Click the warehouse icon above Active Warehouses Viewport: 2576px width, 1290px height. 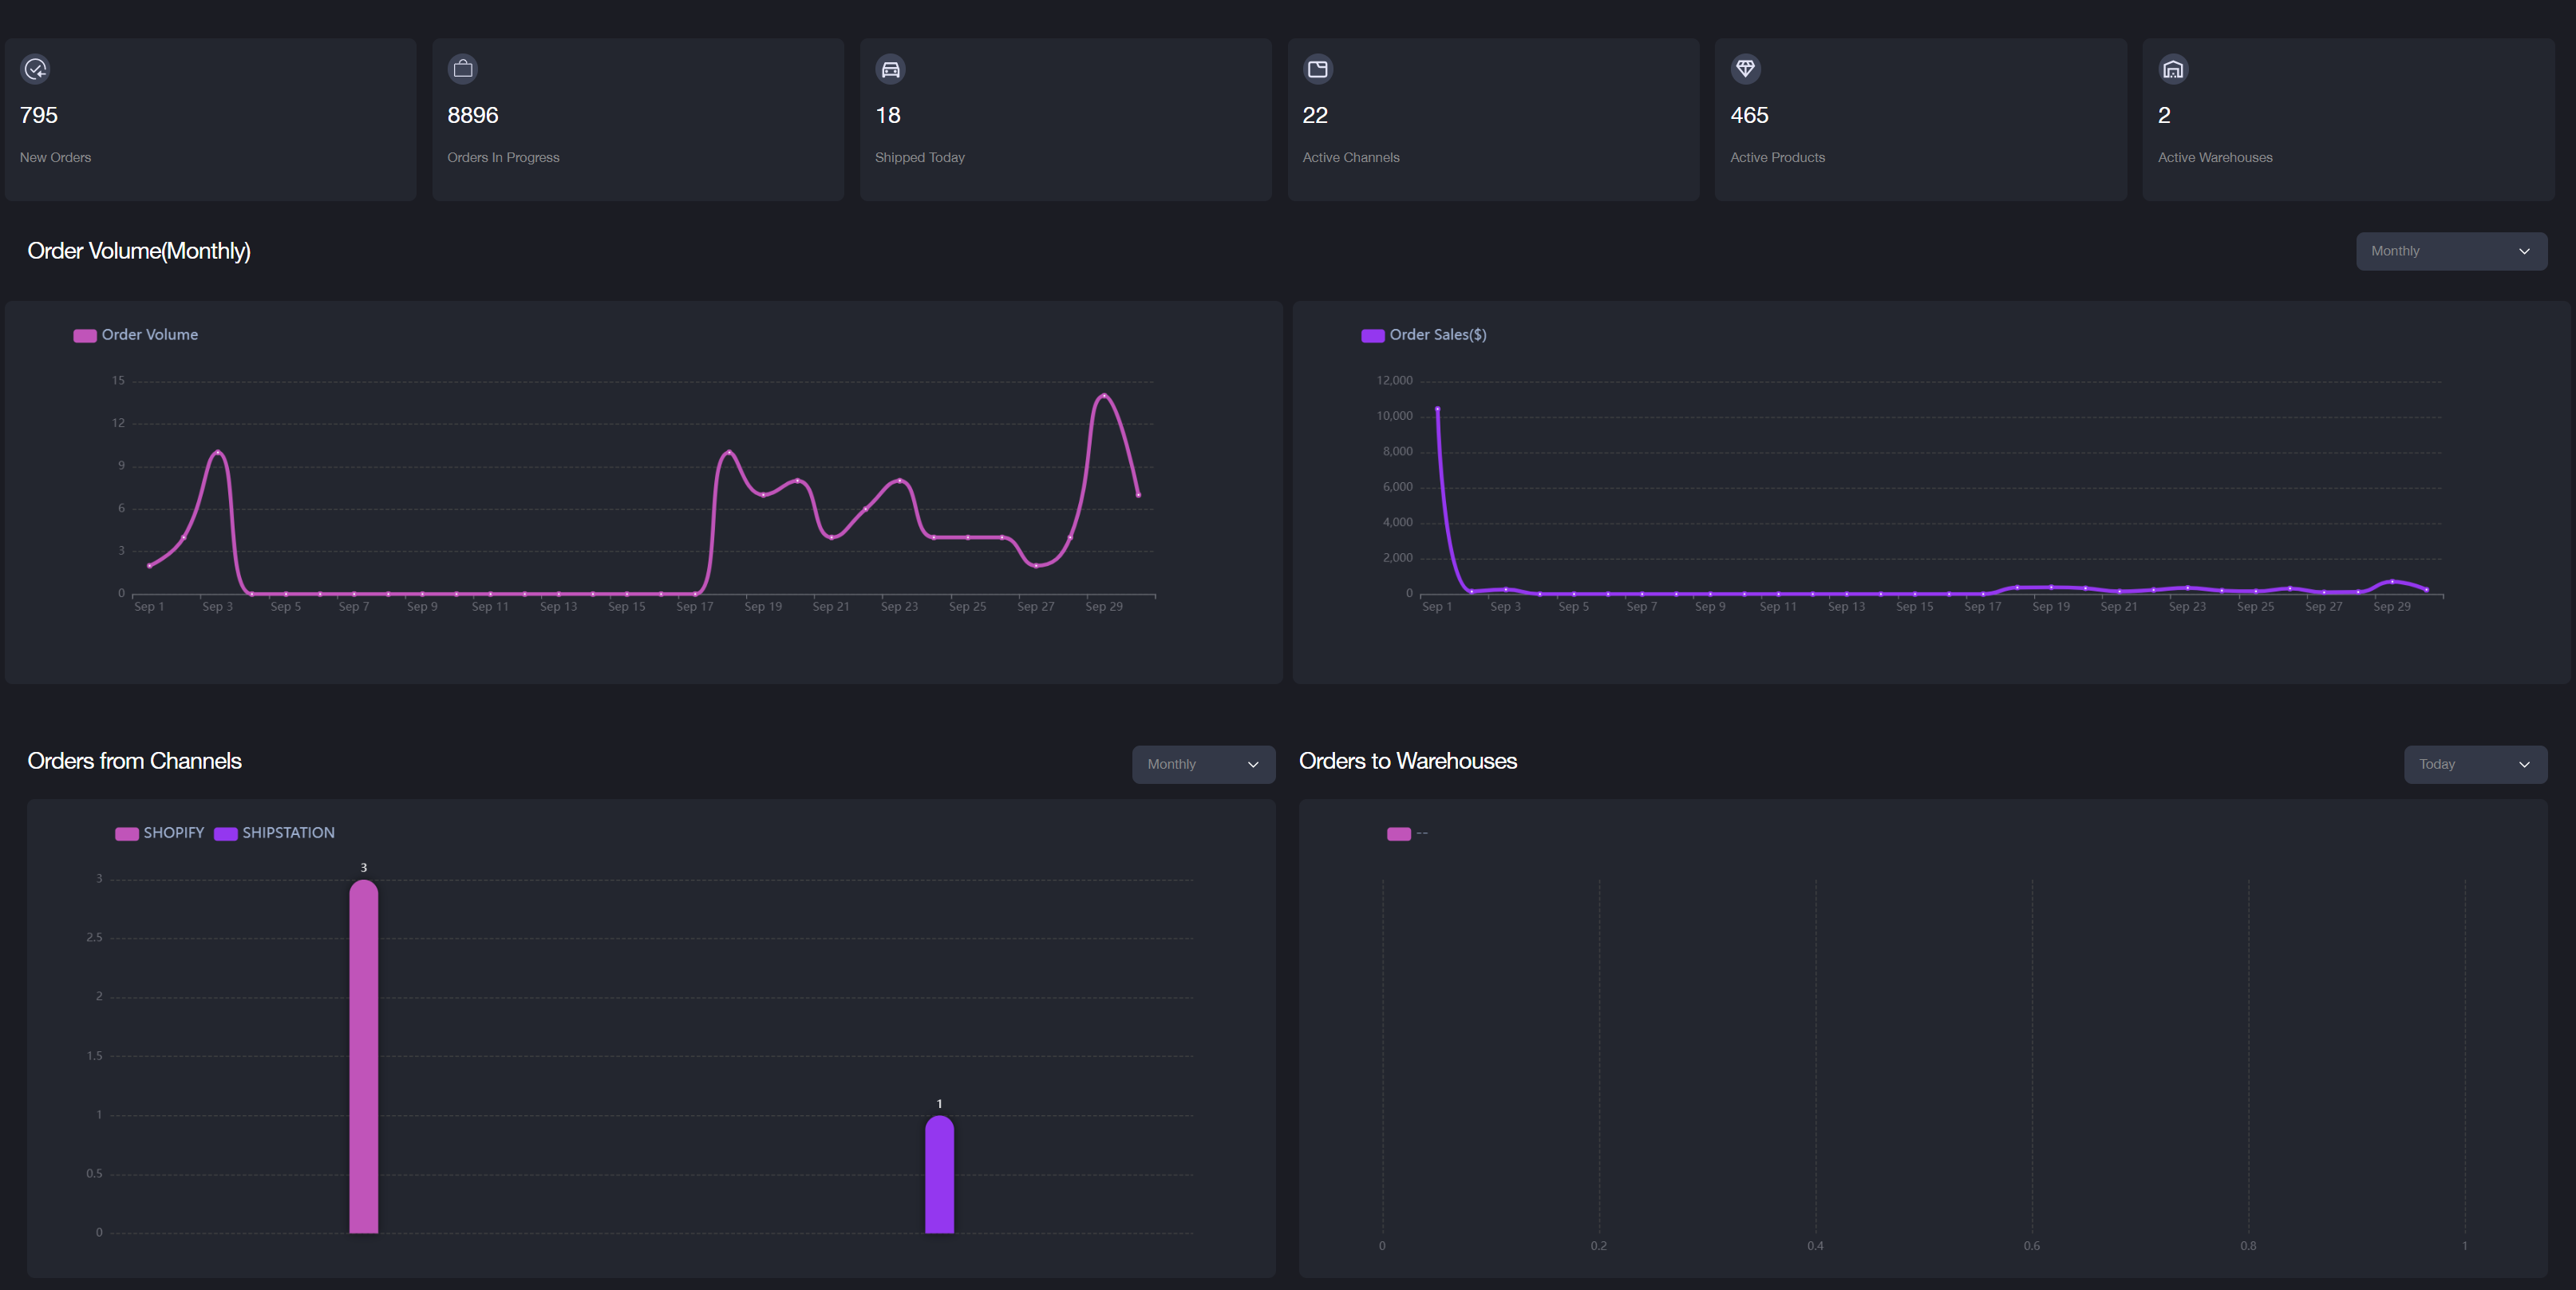2174,69
